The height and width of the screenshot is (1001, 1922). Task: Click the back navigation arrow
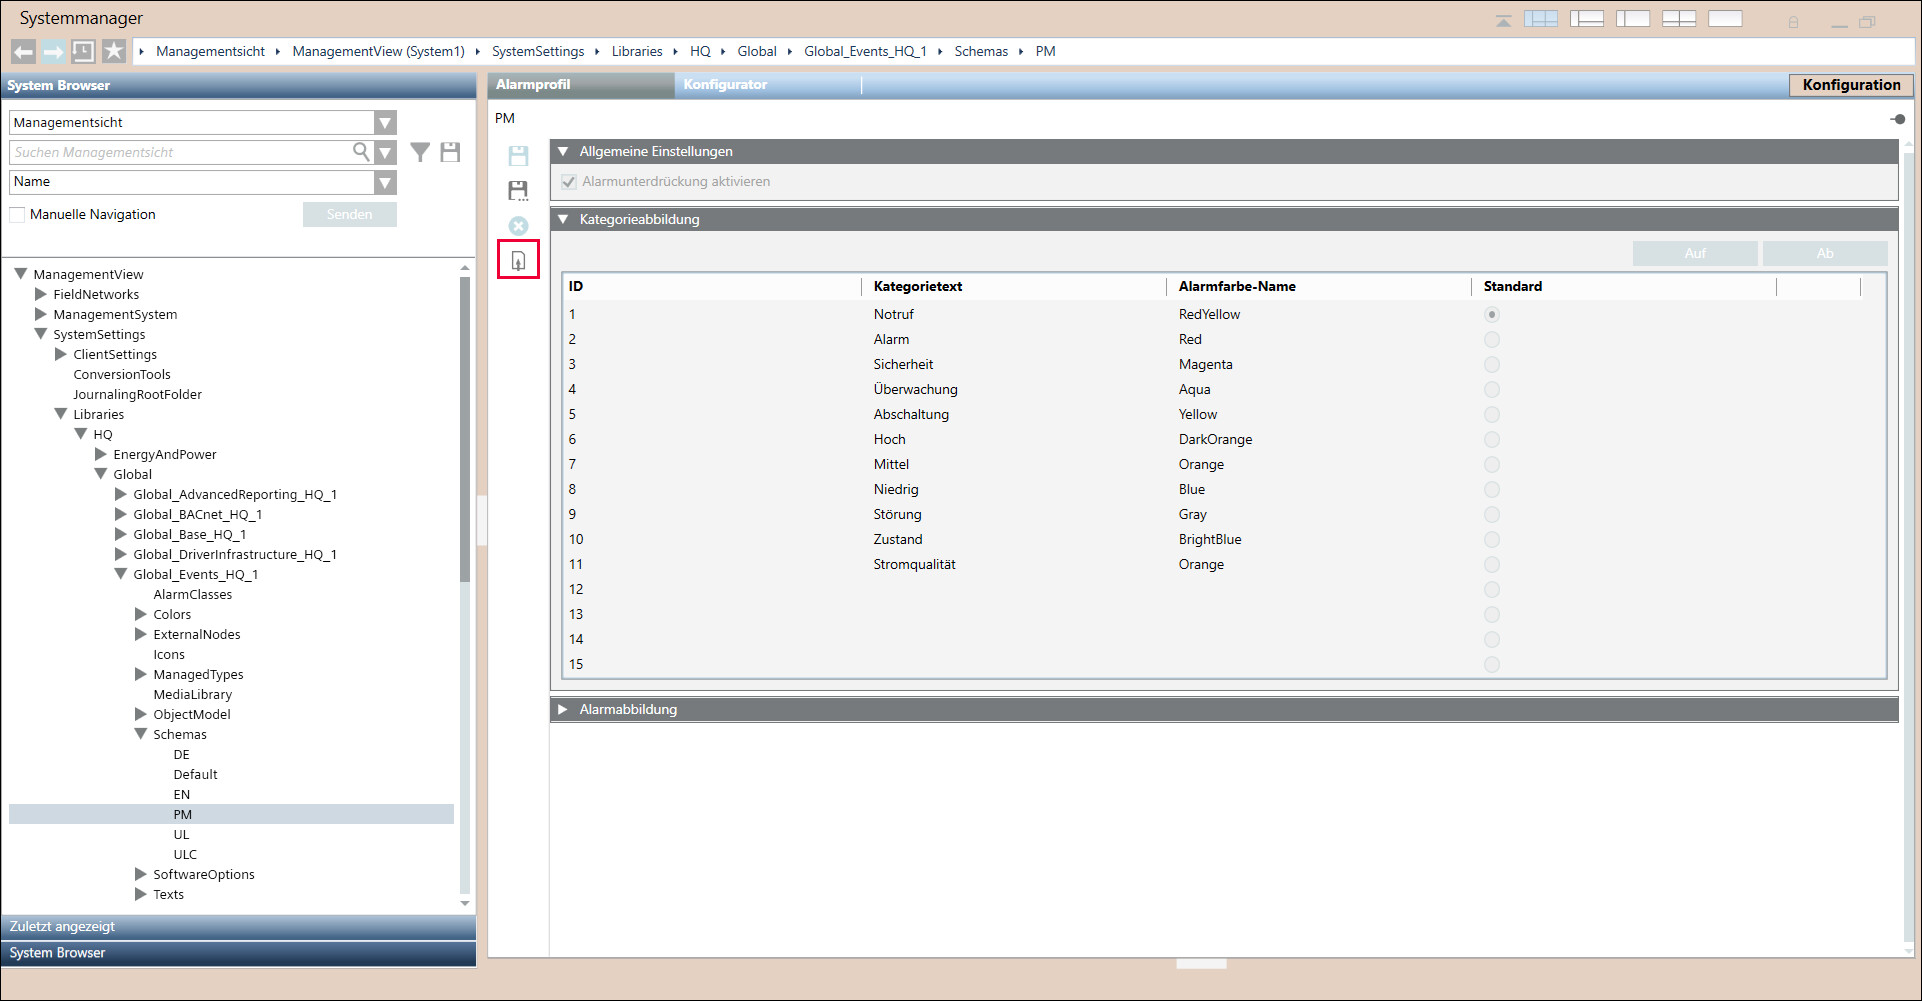tap(23, 51)
